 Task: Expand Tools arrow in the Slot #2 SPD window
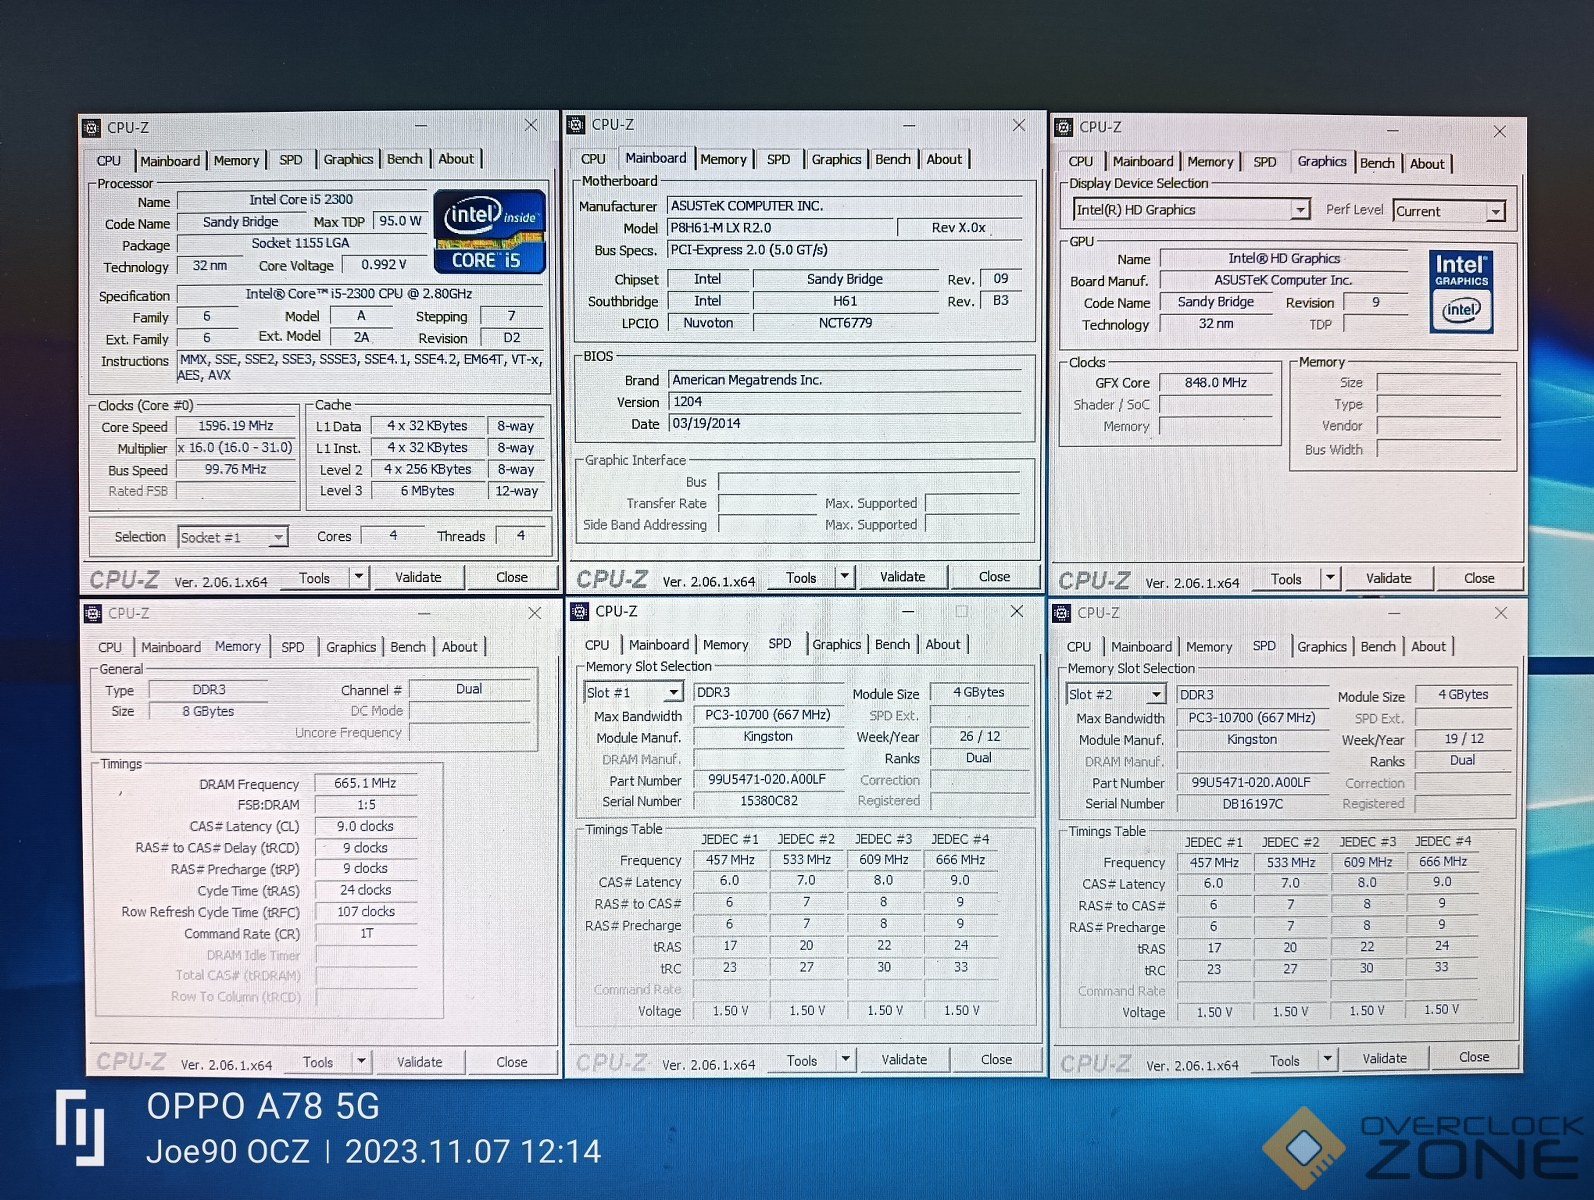click(1327, 1059)
